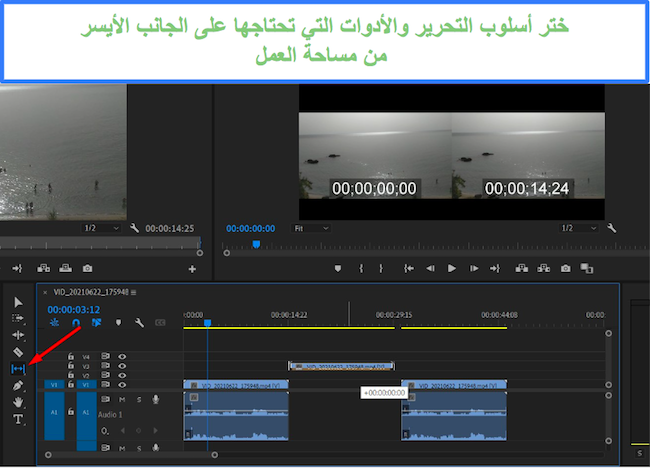The image size is (650, 468).
Task: Click Program monitor timecode 00:00:00:00
Action: coord(250,228)
